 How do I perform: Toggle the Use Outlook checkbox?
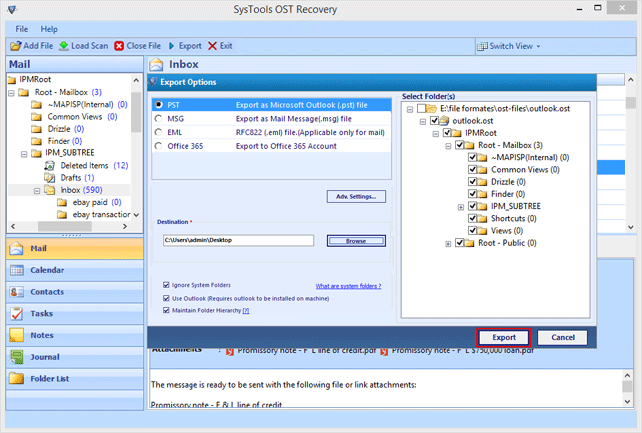[x=166, y=298]
